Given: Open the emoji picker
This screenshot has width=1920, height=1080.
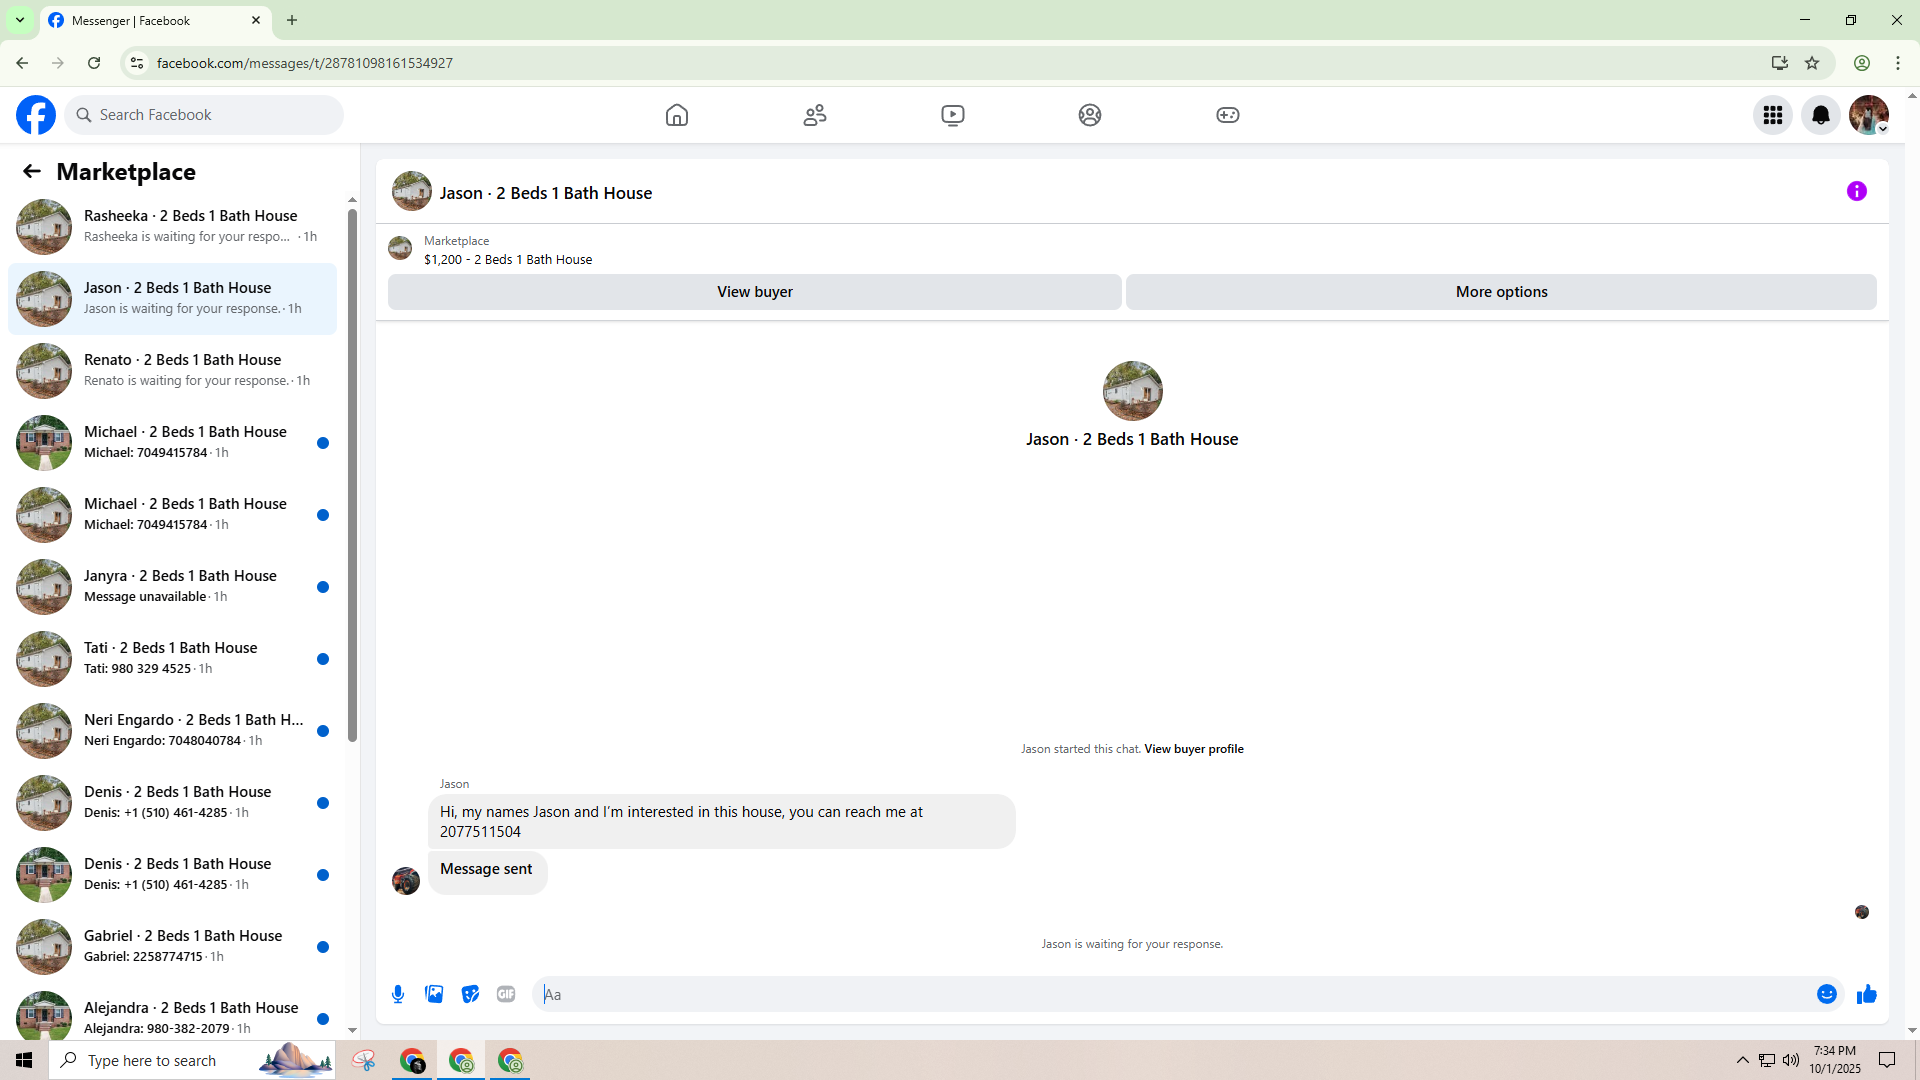Looking at the screenshot, I should click(1827, 994).
